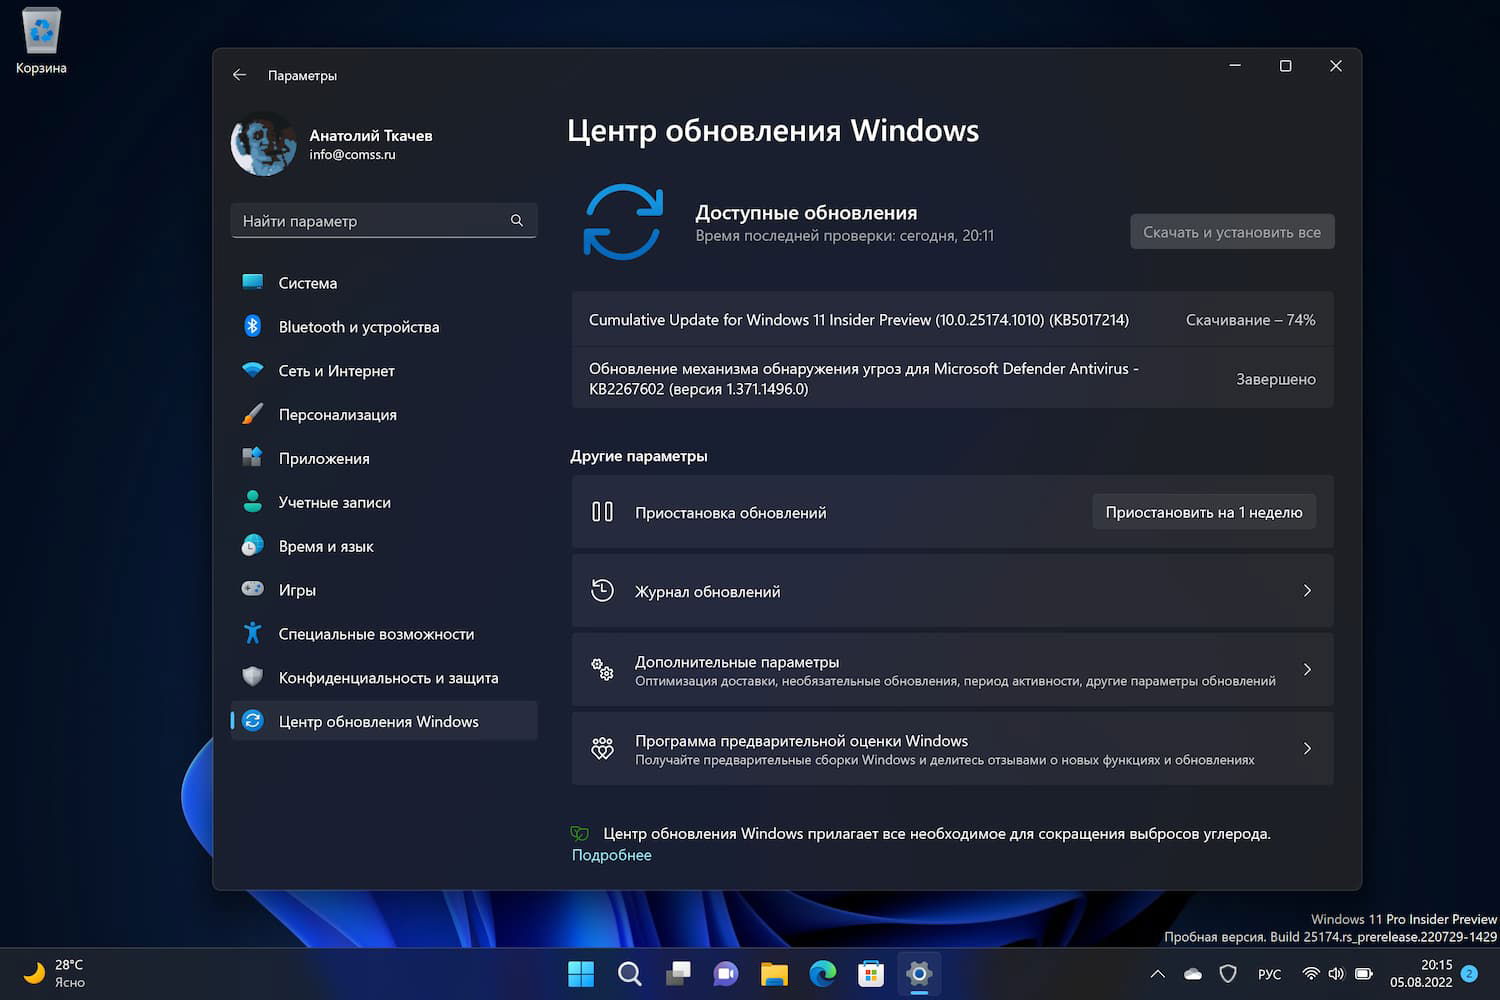Open Bluetooth и устройства section
This screenshot has width=1500, height=1000.
pyautogui.click(x=384, y=327)
